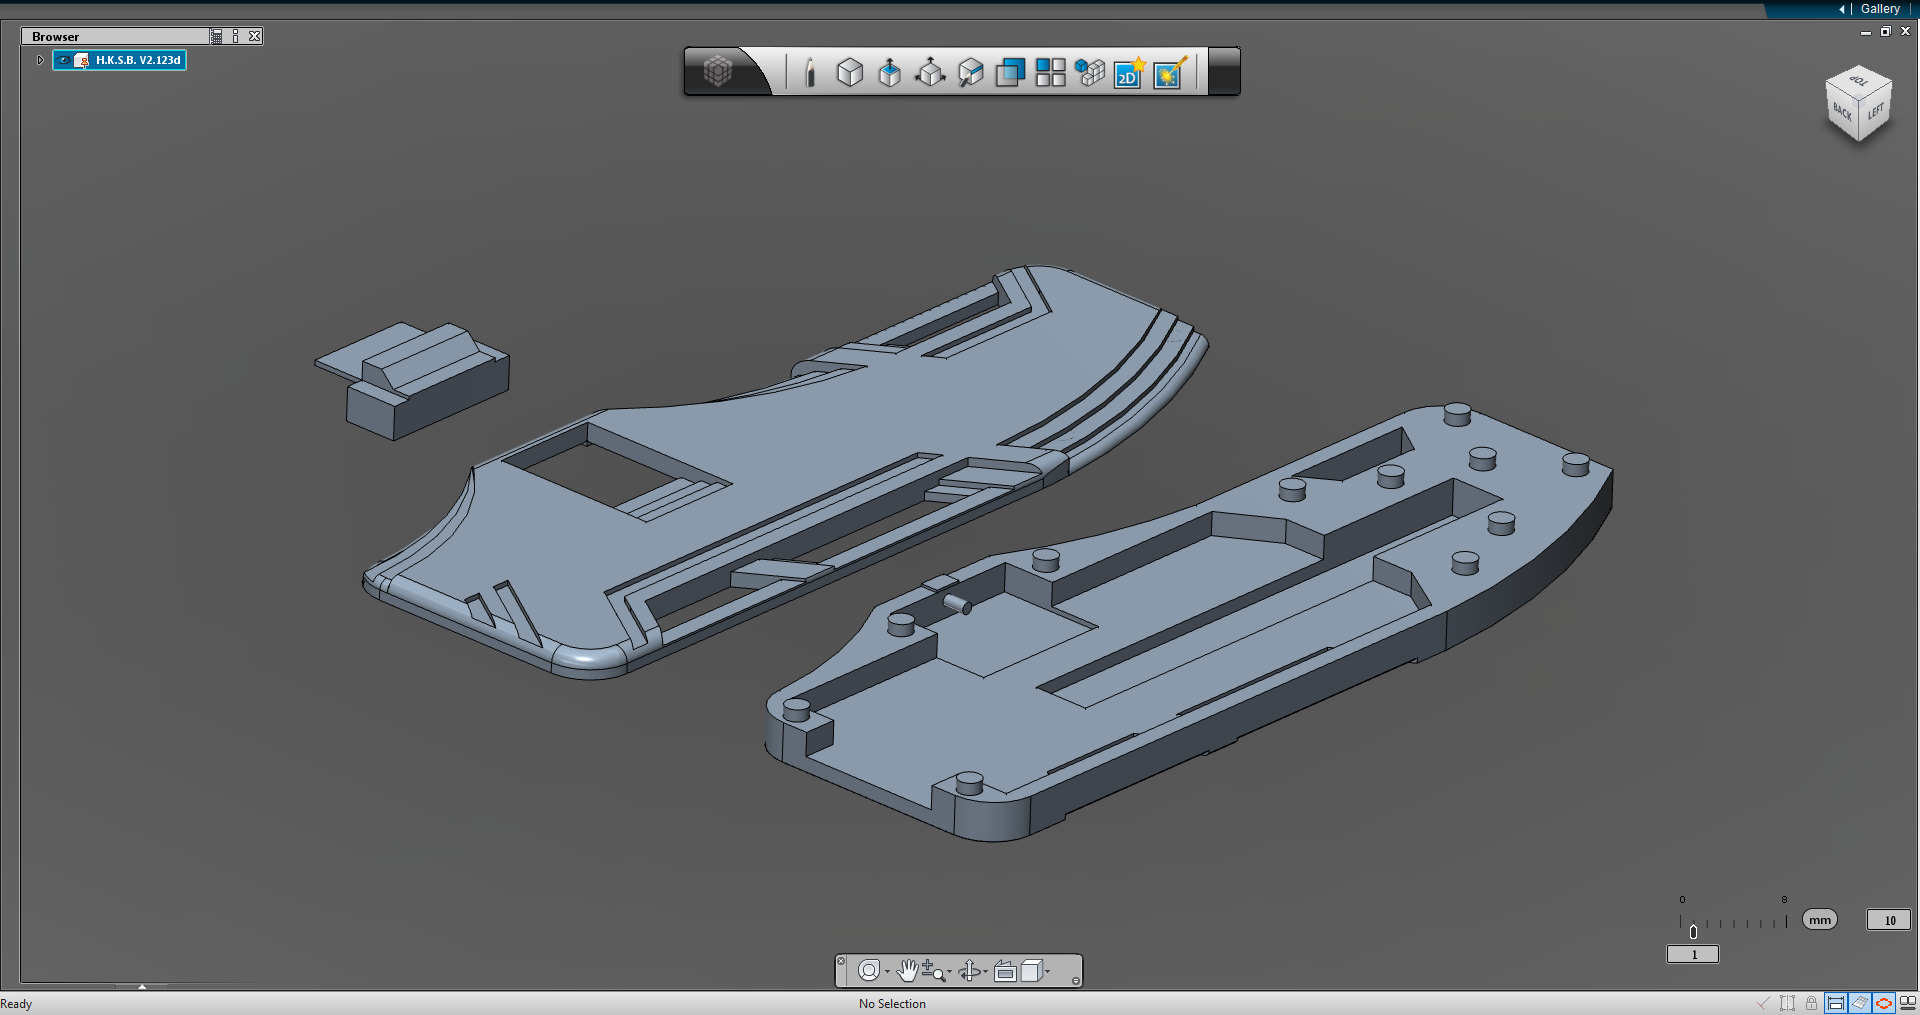Open the 123D application cube menu

point(717,71)
